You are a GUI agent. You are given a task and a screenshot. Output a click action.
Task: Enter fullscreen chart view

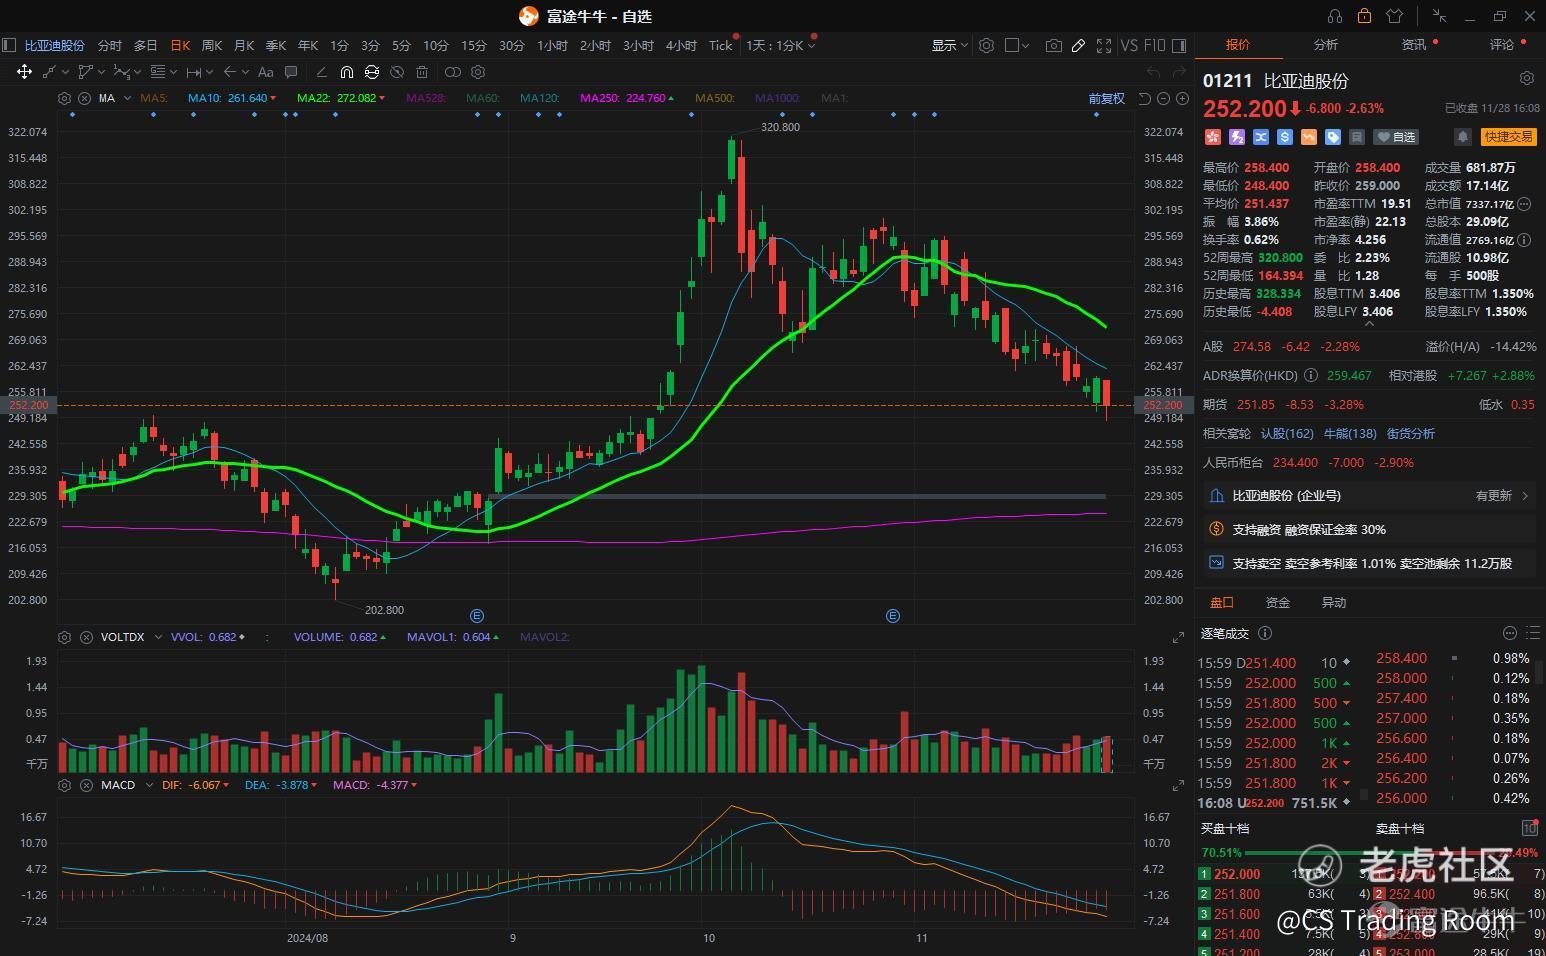[1104, 45]
